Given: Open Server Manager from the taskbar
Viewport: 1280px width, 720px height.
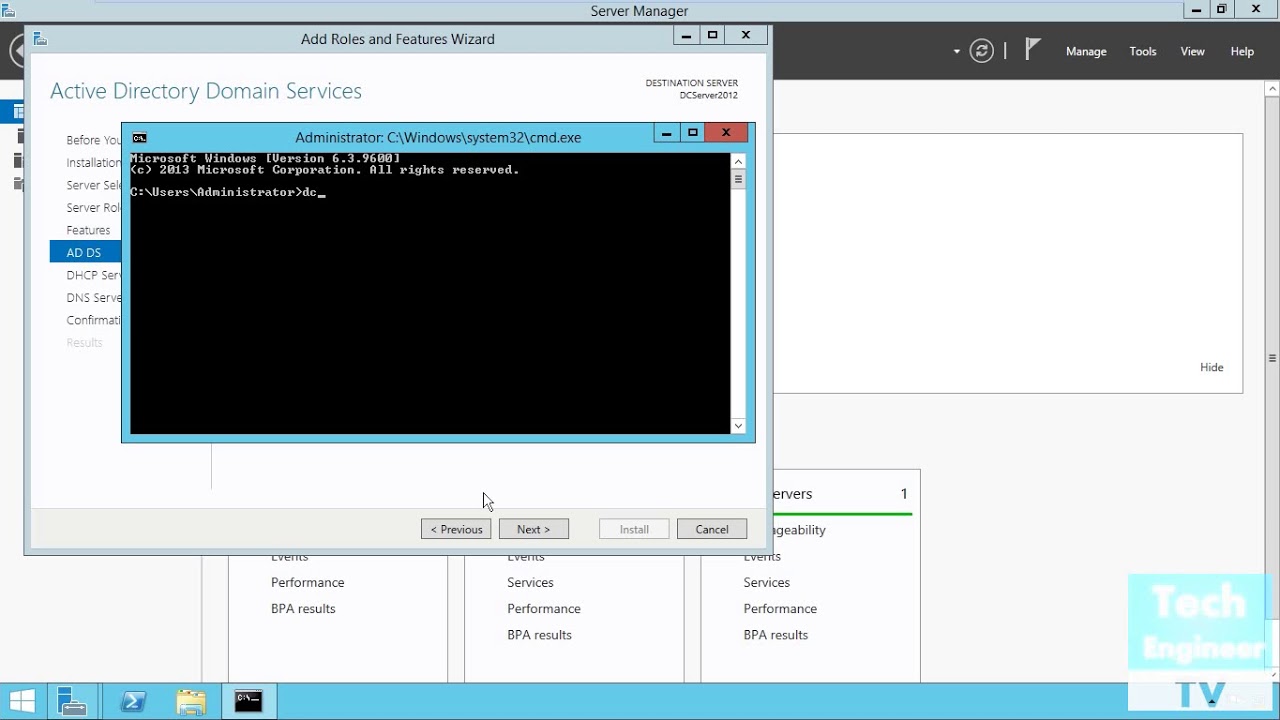Looking at the screenshot, I should coord(73,702).
